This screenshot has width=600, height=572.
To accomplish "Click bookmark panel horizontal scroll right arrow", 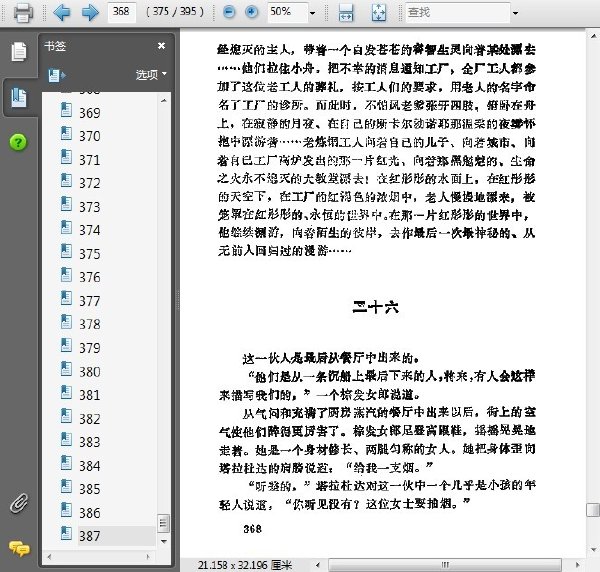I will pyautogui.click(x=148, y=557).
